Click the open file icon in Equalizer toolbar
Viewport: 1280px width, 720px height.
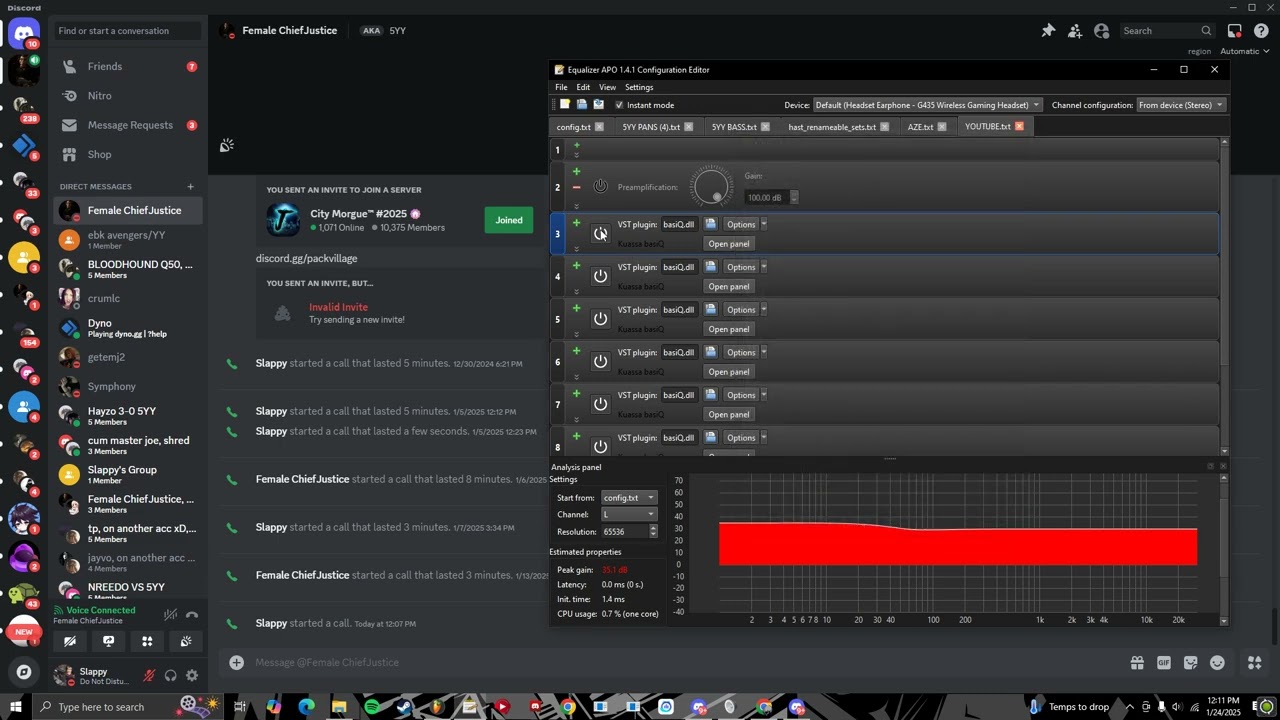pyautogui.click(x=582, y=105)
